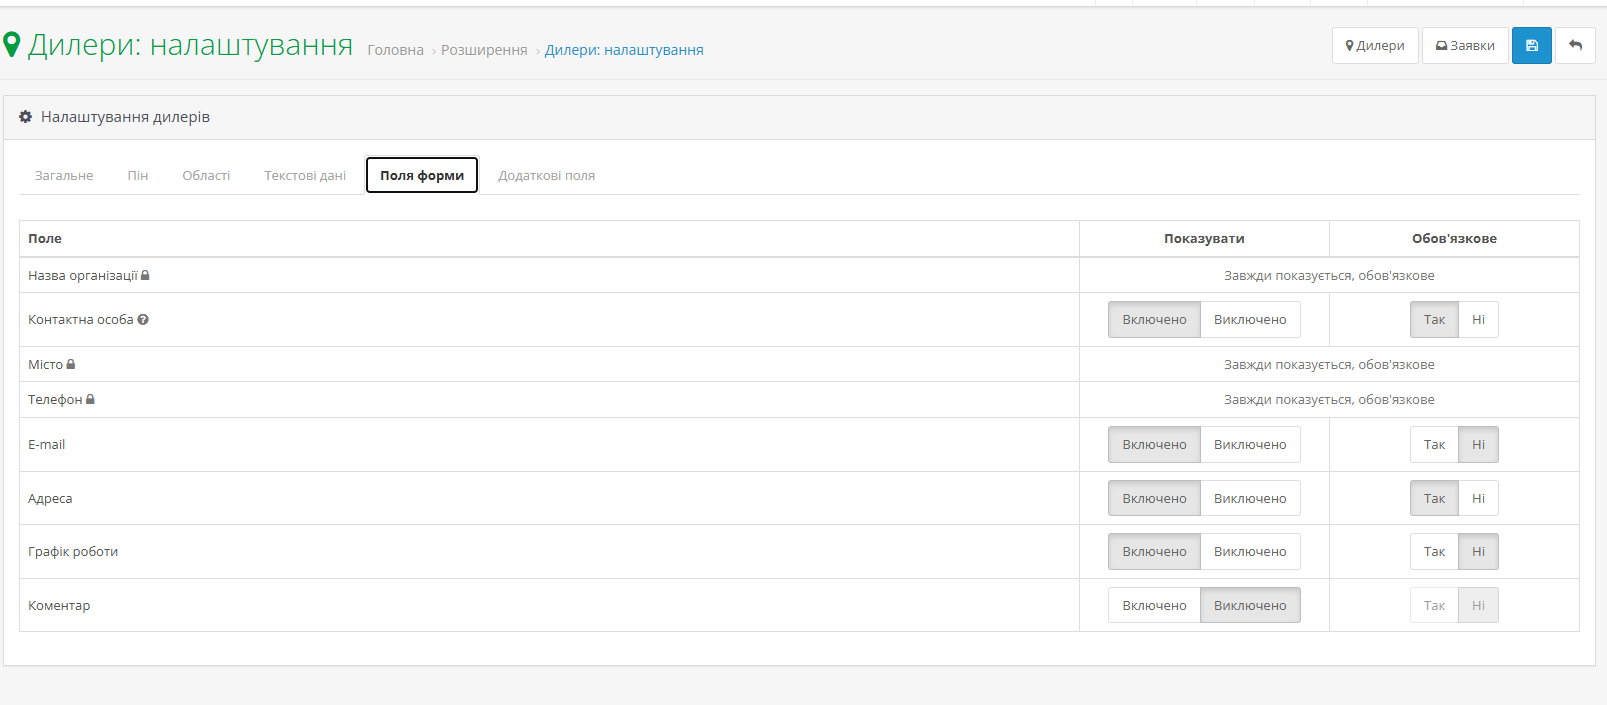Click the Коментар field label

click(x=59, y=605)
